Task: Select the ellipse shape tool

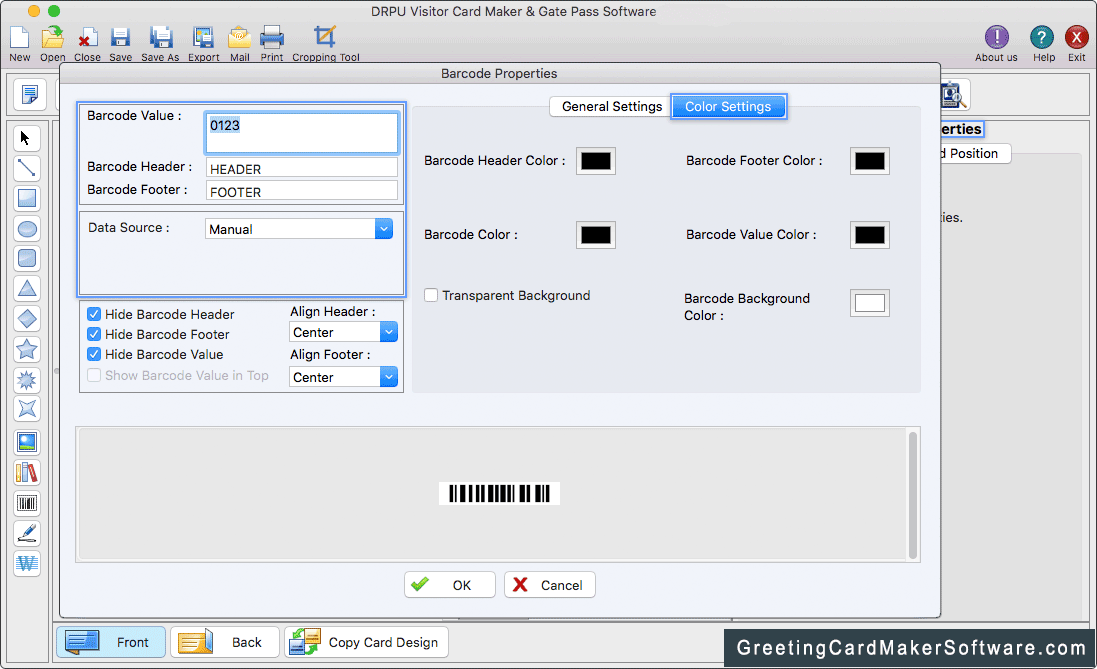Action: 27,229
